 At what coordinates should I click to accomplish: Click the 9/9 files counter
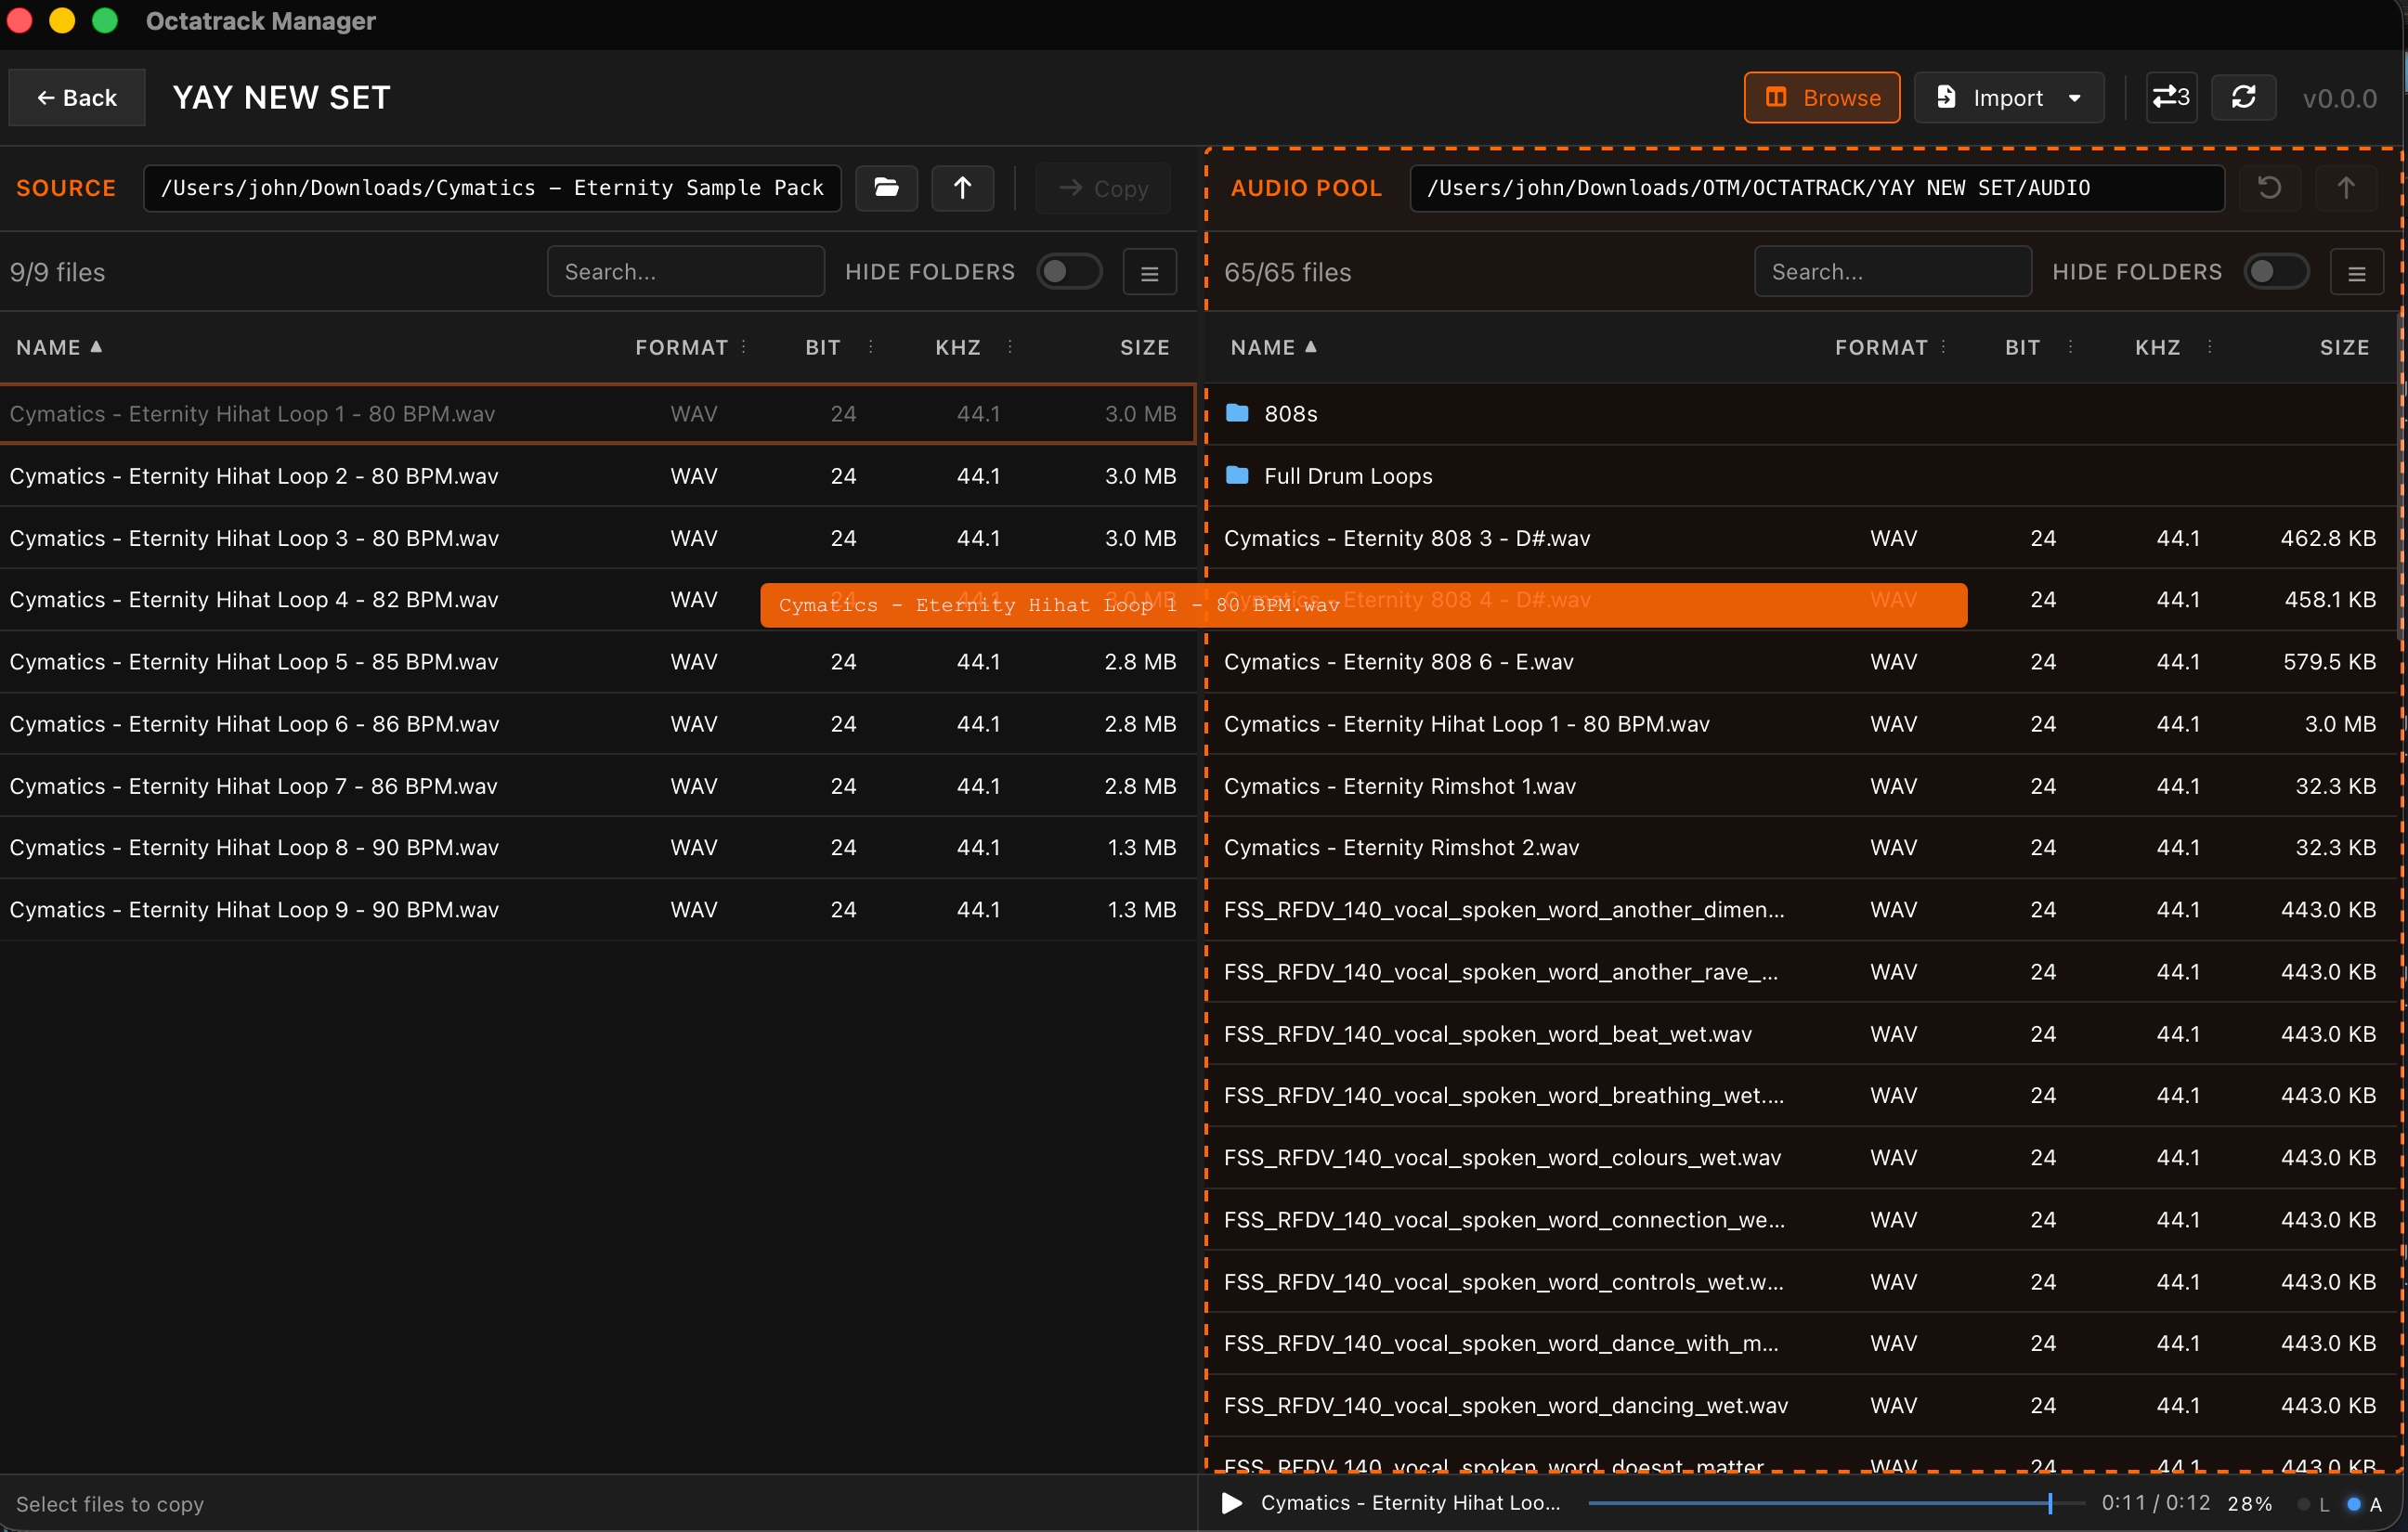(58, 272)
